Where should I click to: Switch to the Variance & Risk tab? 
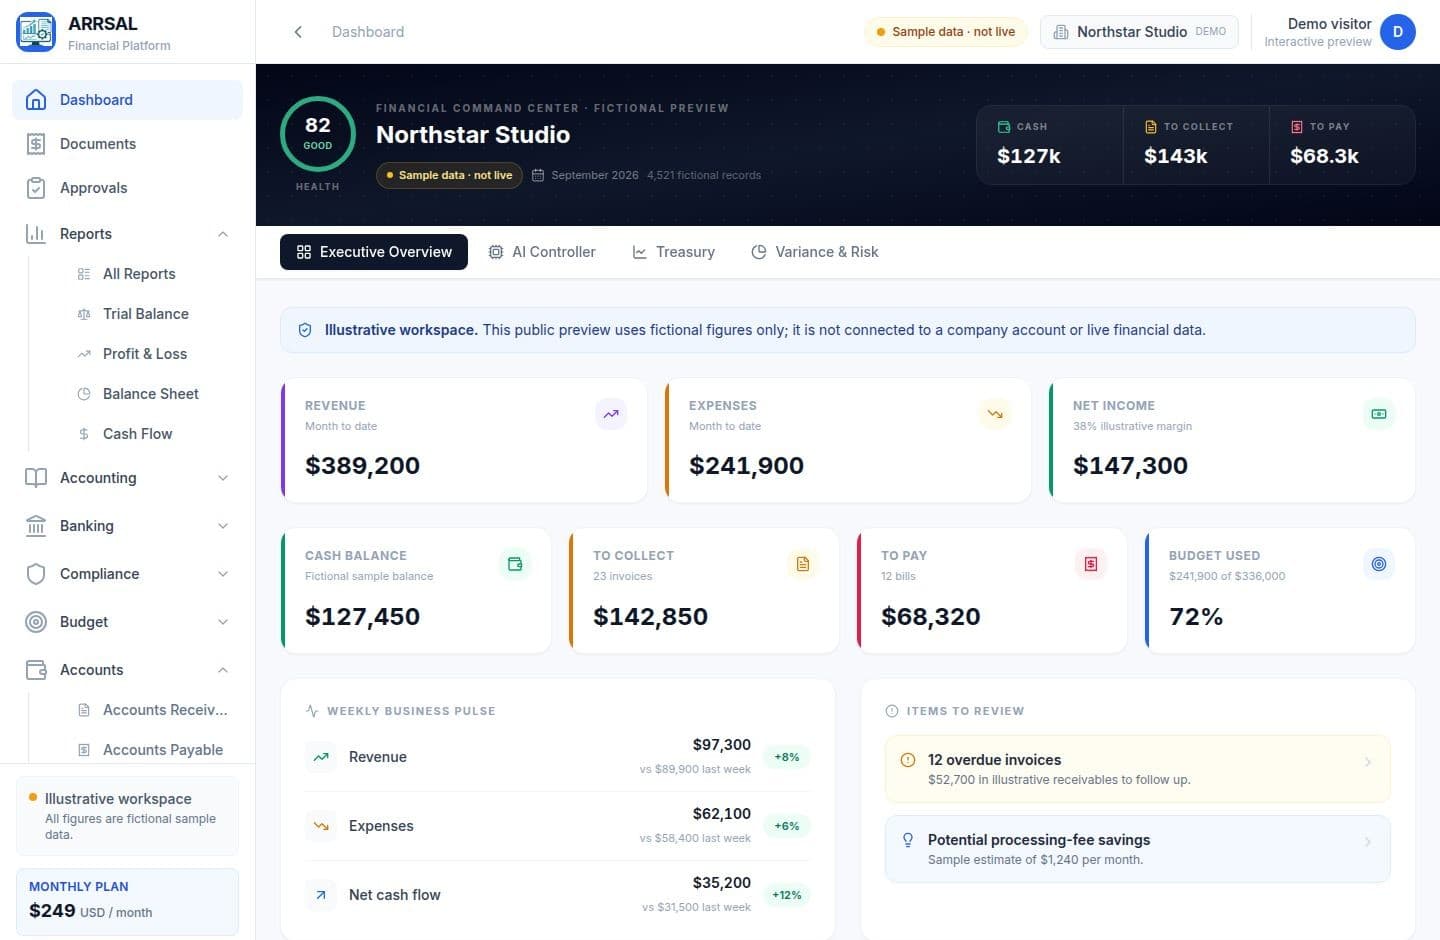(x=815, y=252)
